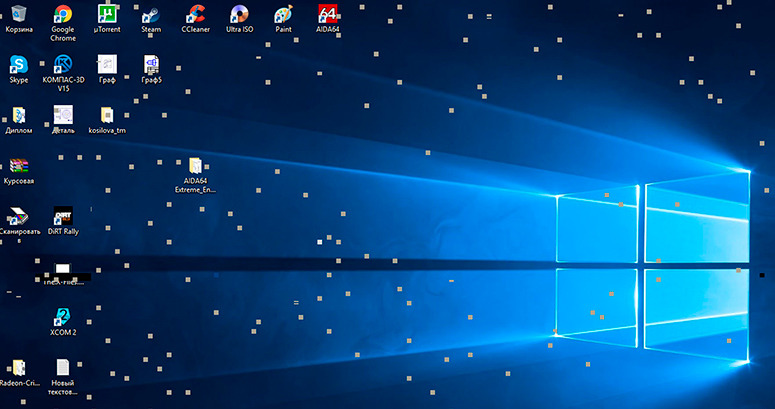
Task: Select the red AIDA64 shortcut icon
Action: tap(327, 14)
